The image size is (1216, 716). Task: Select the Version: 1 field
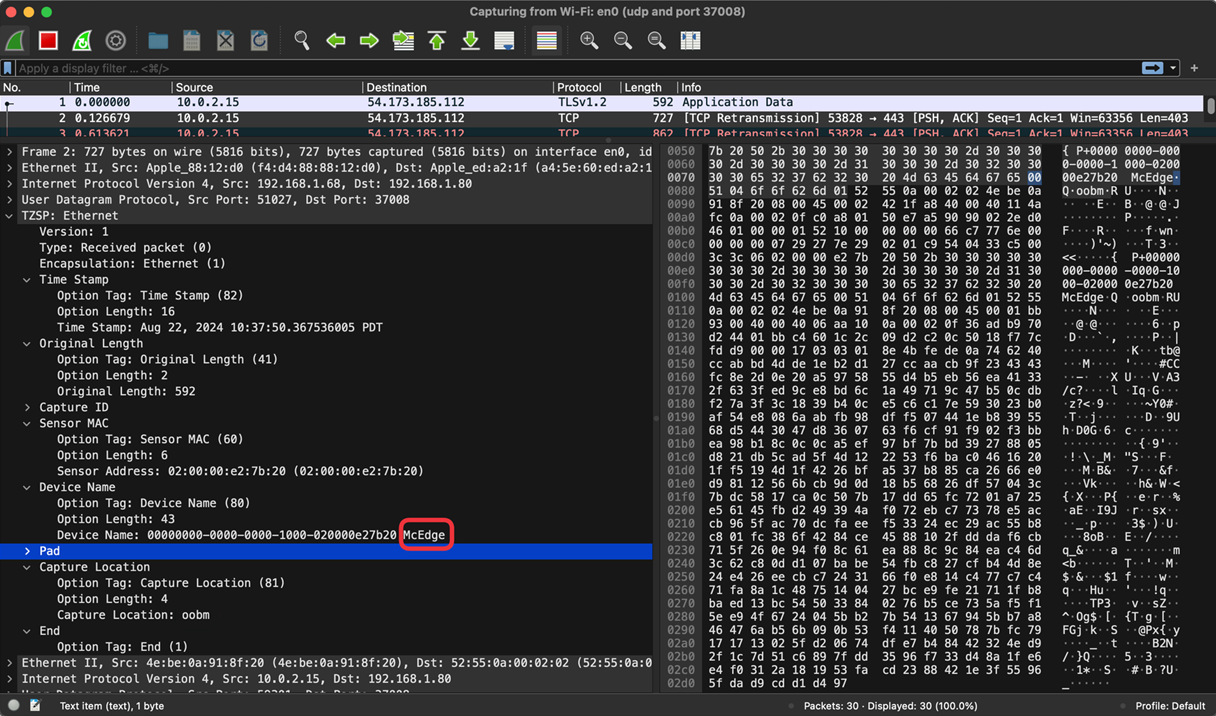tap(74, 231)
